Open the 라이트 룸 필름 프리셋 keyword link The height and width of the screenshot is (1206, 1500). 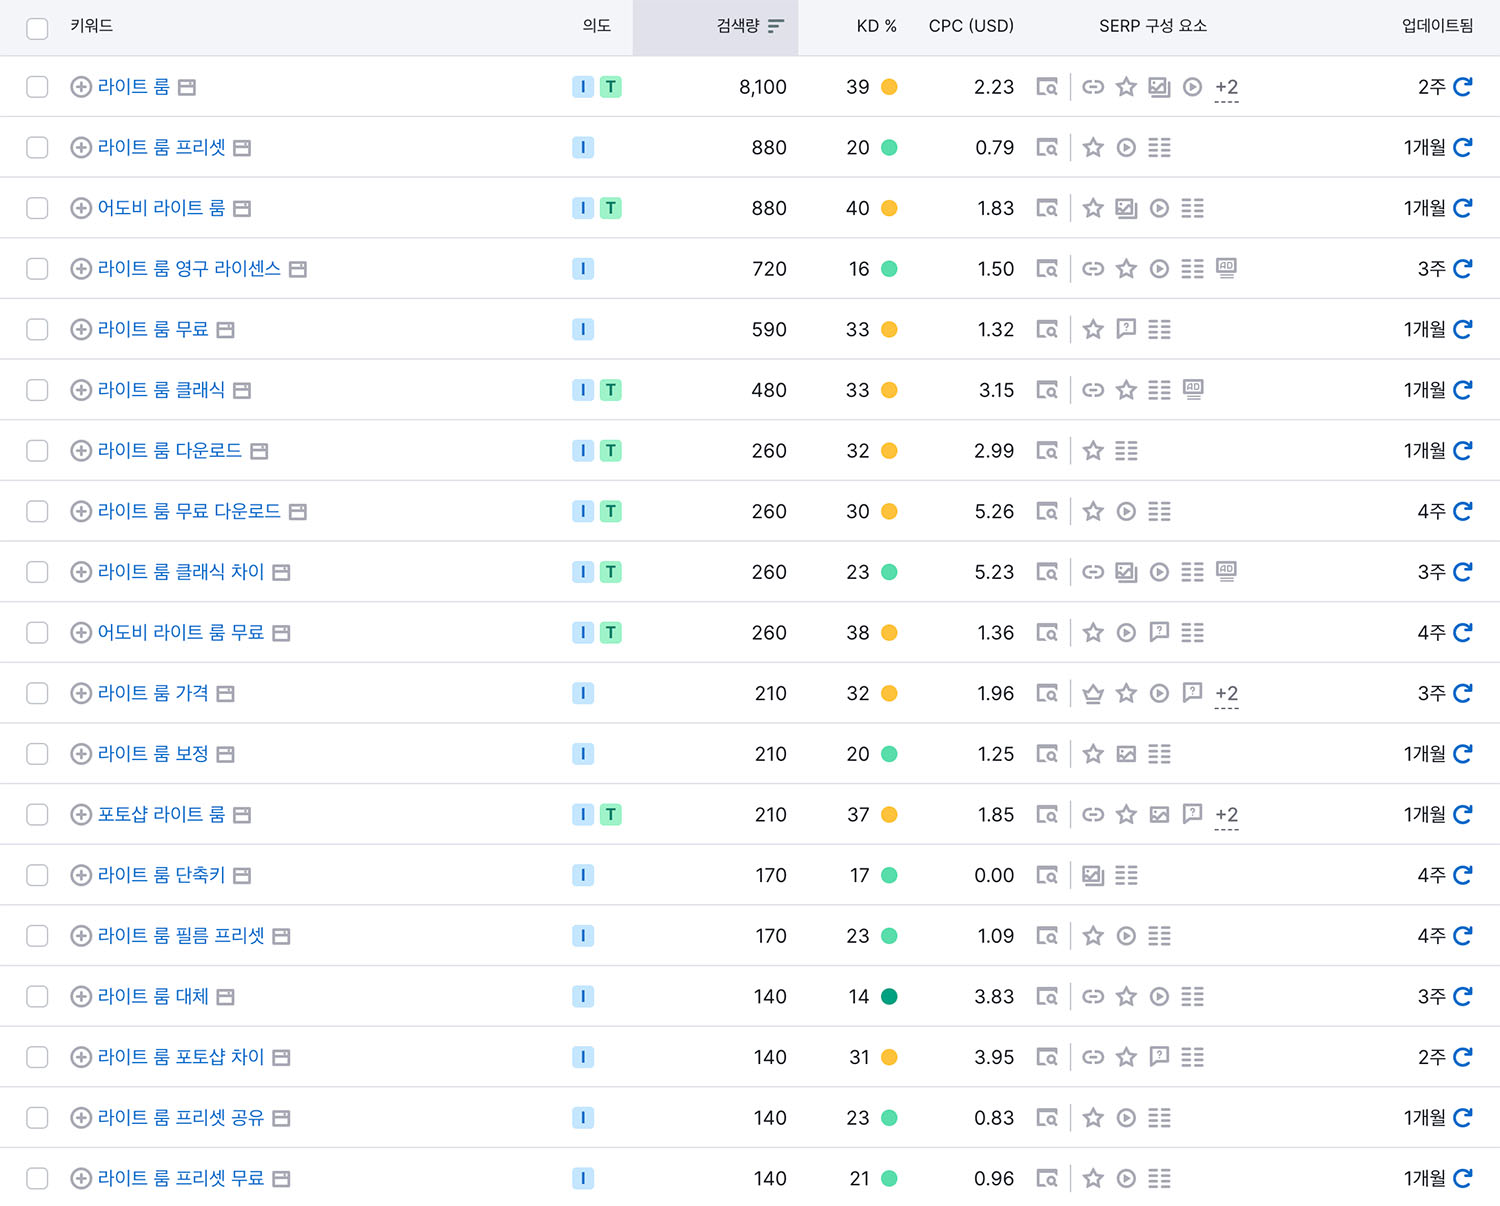[181, 936]
